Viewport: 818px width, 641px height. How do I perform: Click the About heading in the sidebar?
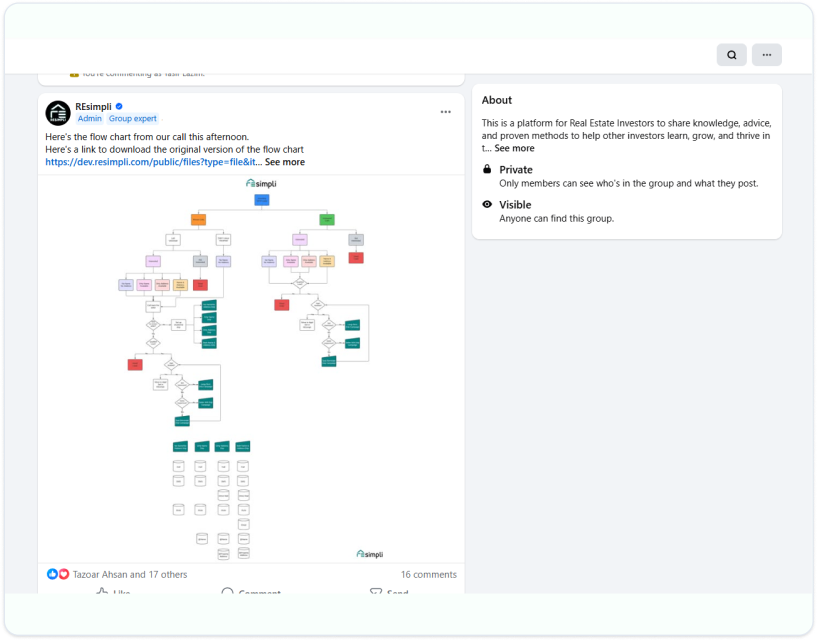click(497, 100)
